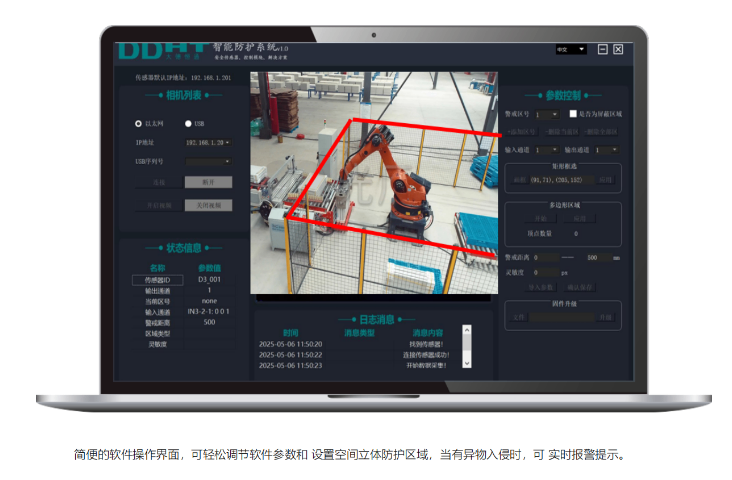Check the 是否为屏蔽区域 checkbox
This screenshot has height=480, width=732.
tap(575, 114)
